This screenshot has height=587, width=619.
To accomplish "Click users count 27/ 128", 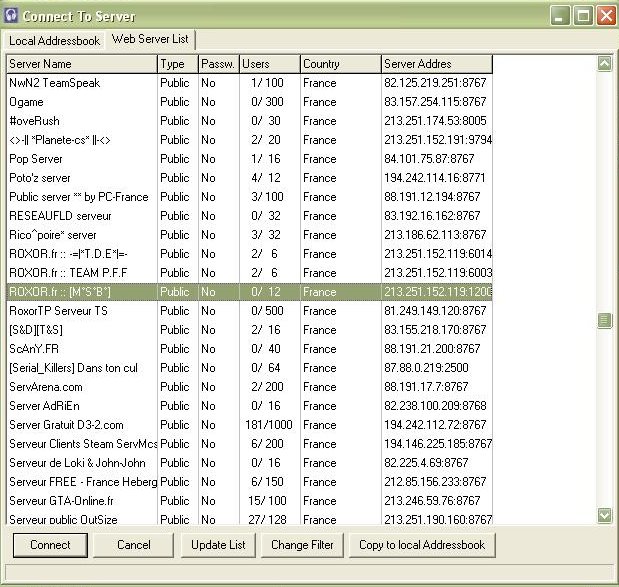I will (x=267, y=519).
